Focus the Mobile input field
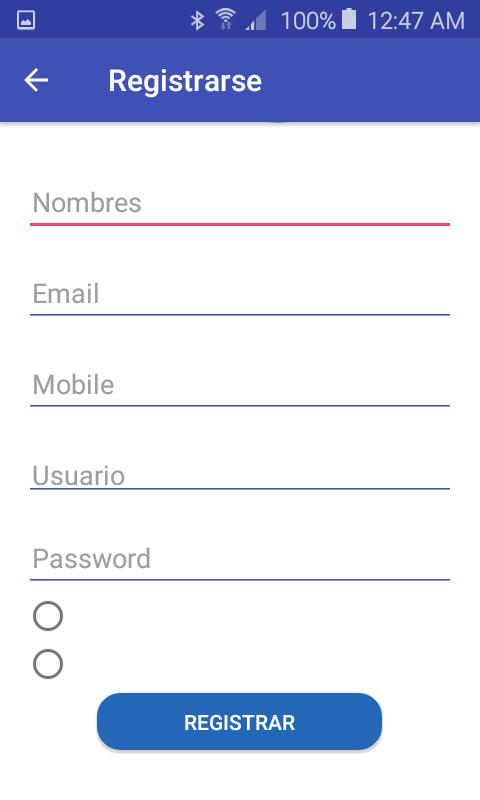 pyautogui.click(x=240, y=385)
